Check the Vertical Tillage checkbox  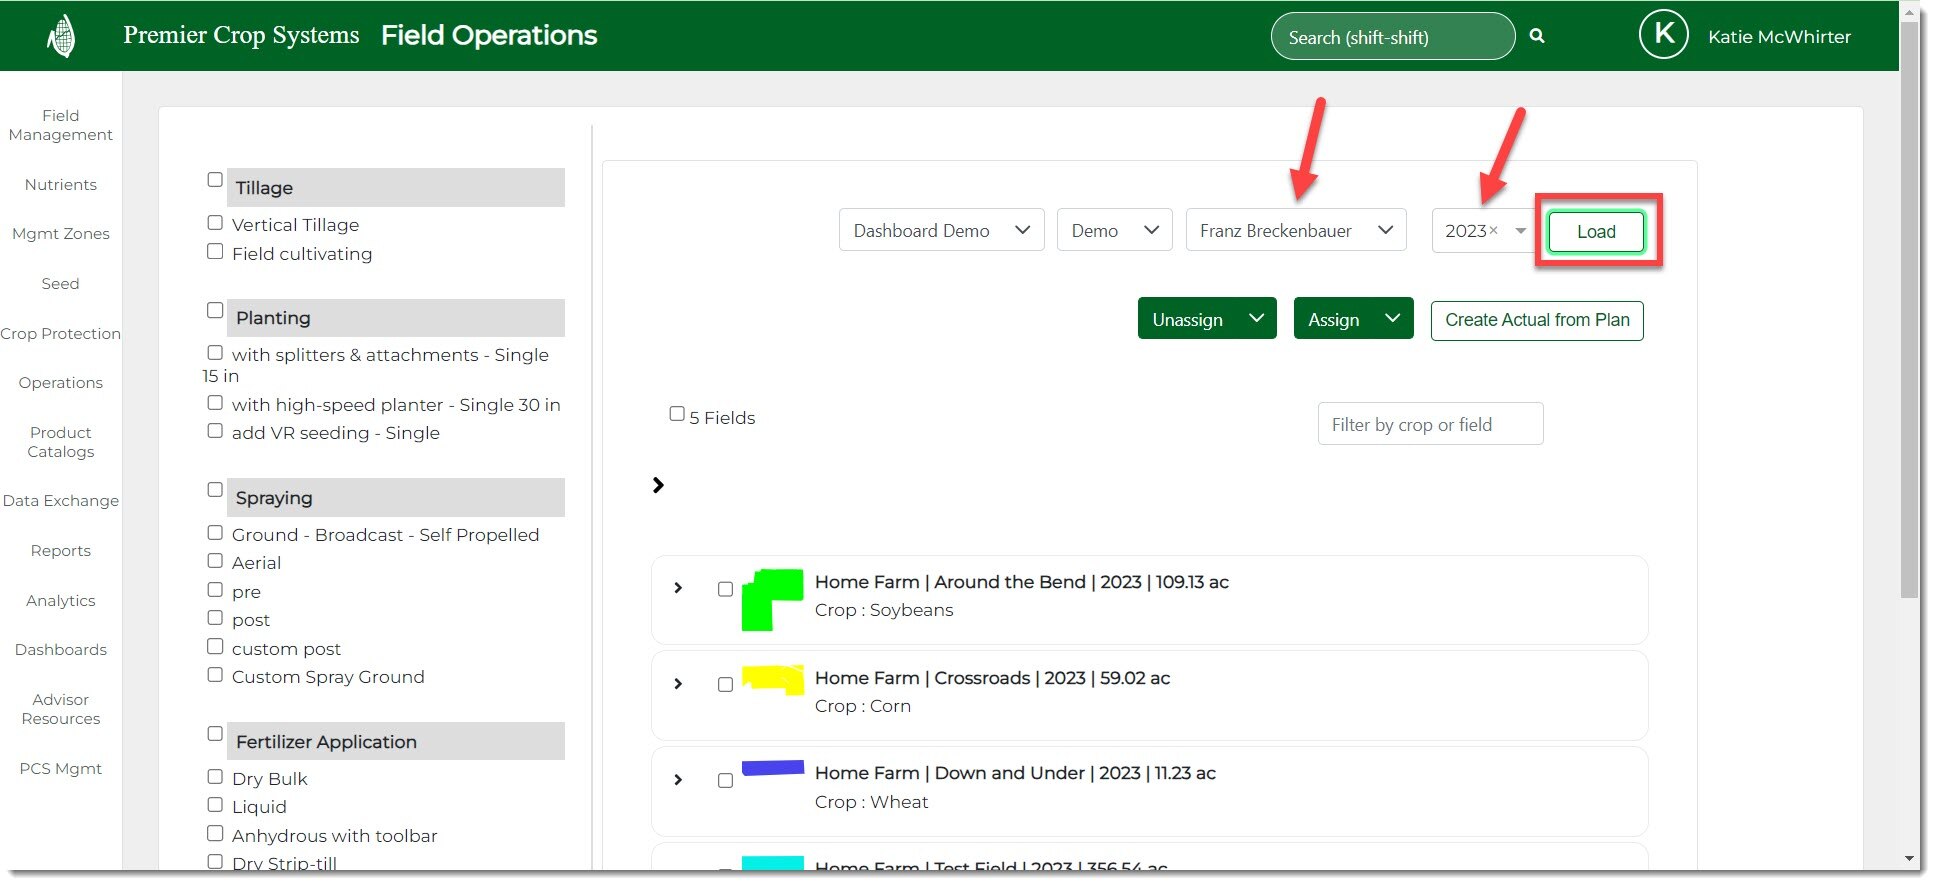pos(215,223)
